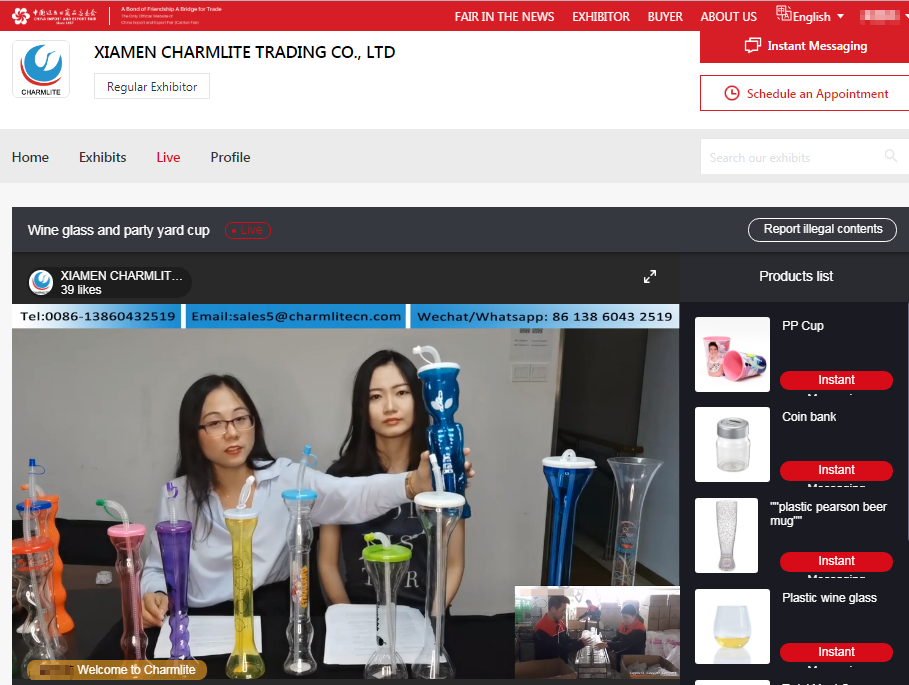The height and width of the screenshot is (685, 909).
Task: Expand the live video to fullscreen
Action: click(649, 277)
